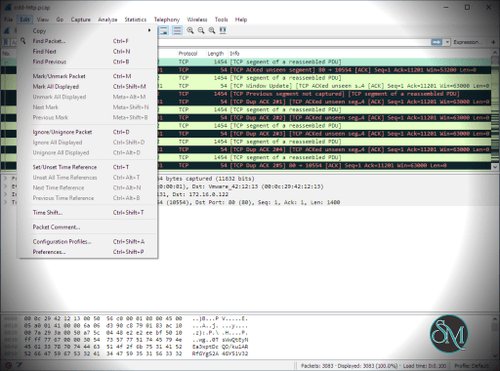Screen dimensions: 500x371
Task: Toggle auto-scroll in live capture icon
Action: click(164, 30)
